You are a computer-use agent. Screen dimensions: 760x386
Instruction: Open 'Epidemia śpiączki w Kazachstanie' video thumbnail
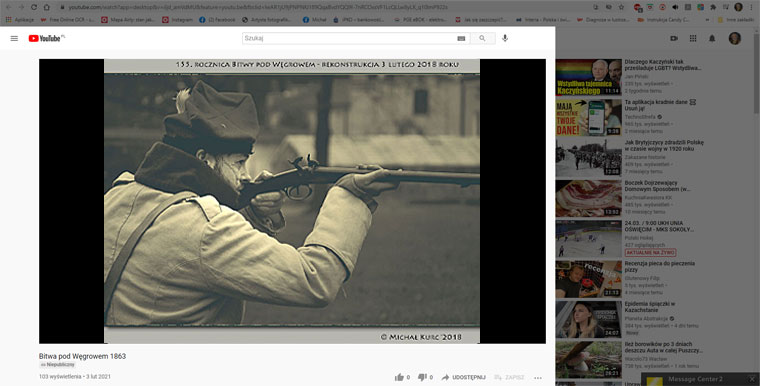(x=588, y=319)
